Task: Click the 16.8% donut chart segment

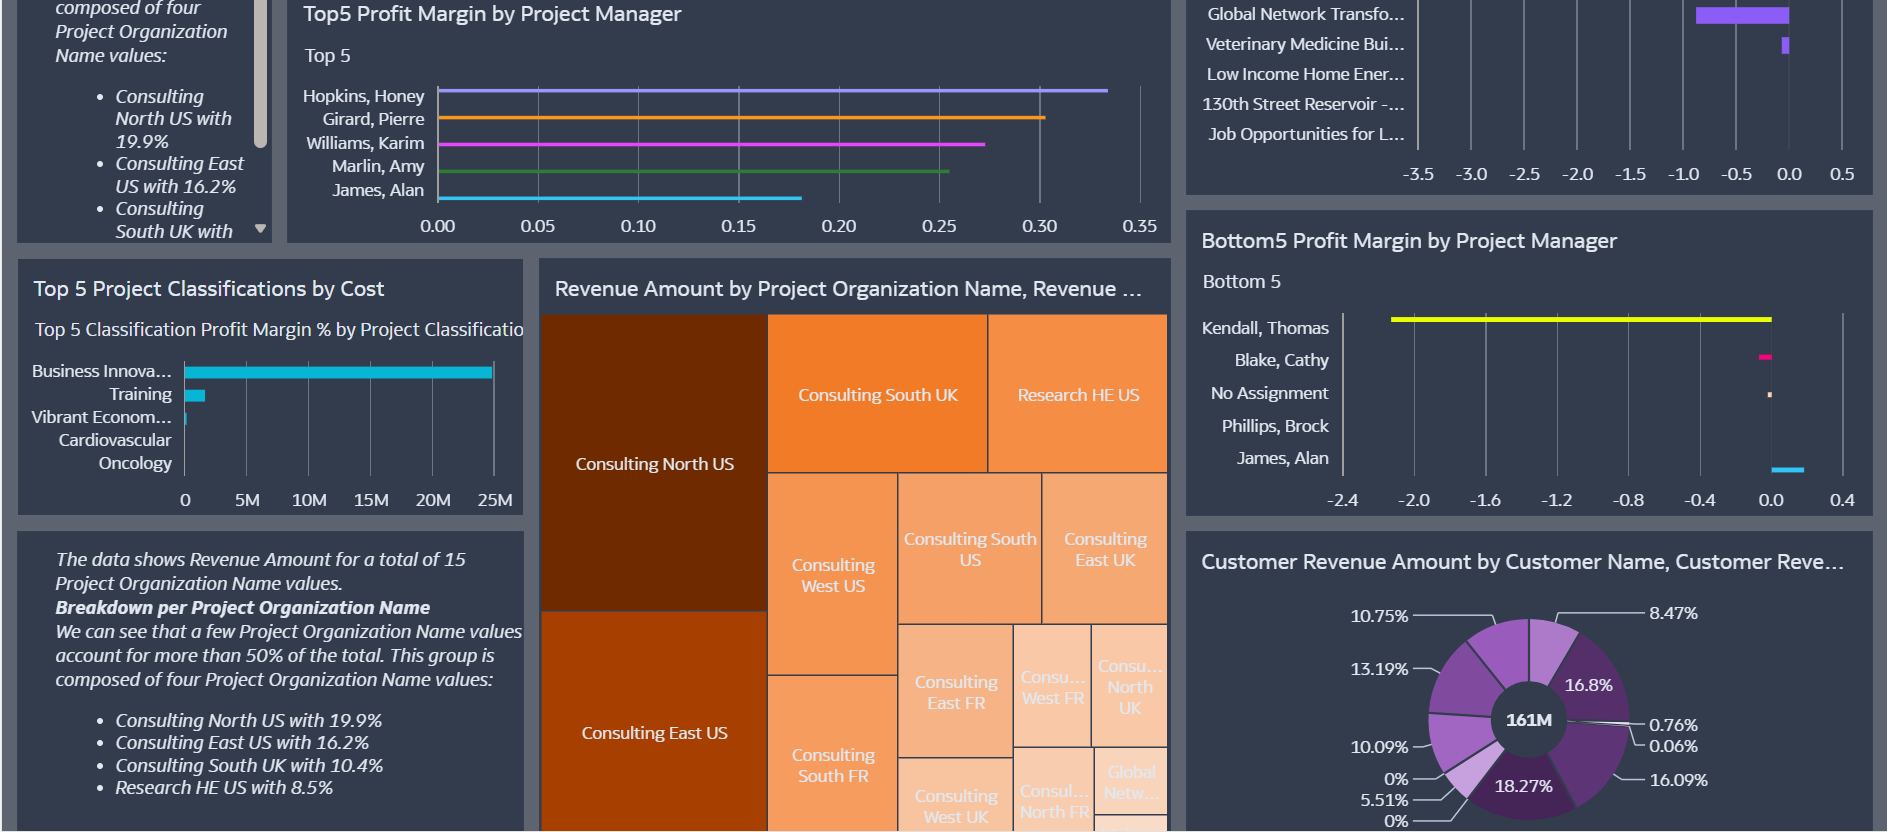Action: (x=1590, y=682)
